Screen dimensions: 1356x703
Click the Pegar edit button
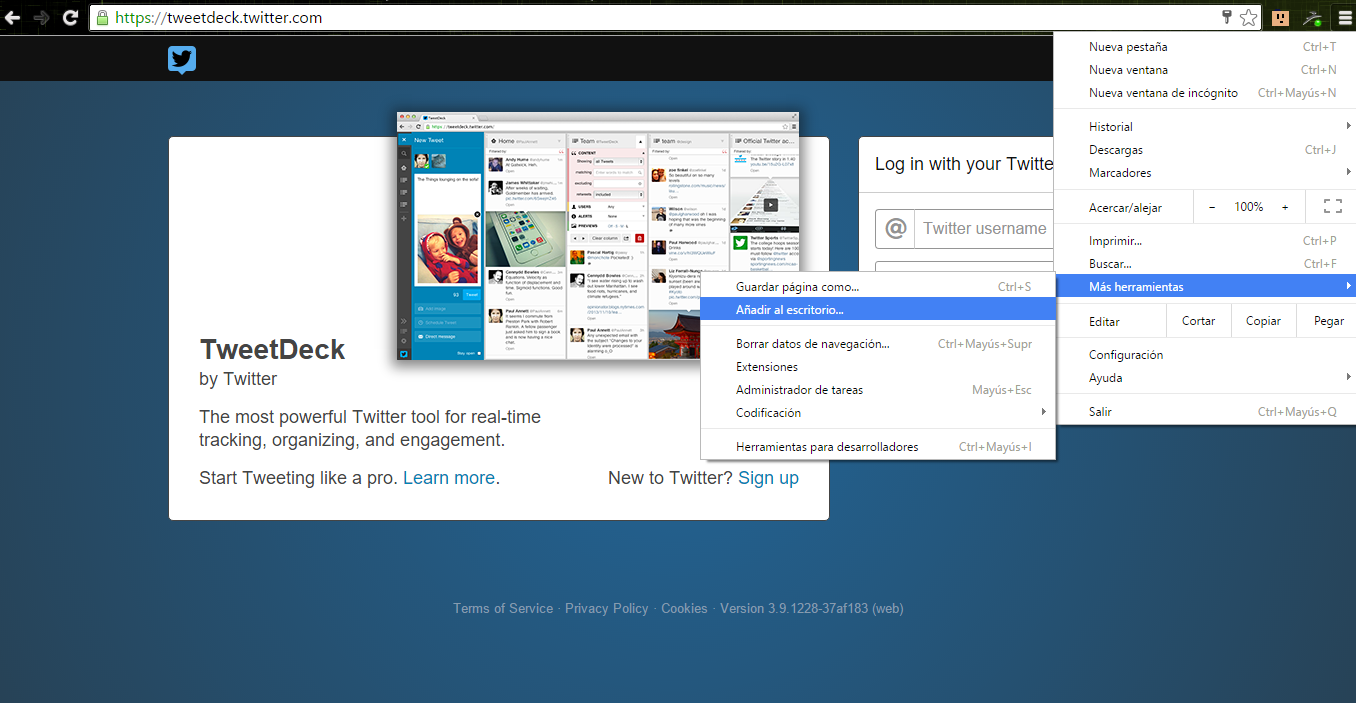click(x=1328, y=321)
